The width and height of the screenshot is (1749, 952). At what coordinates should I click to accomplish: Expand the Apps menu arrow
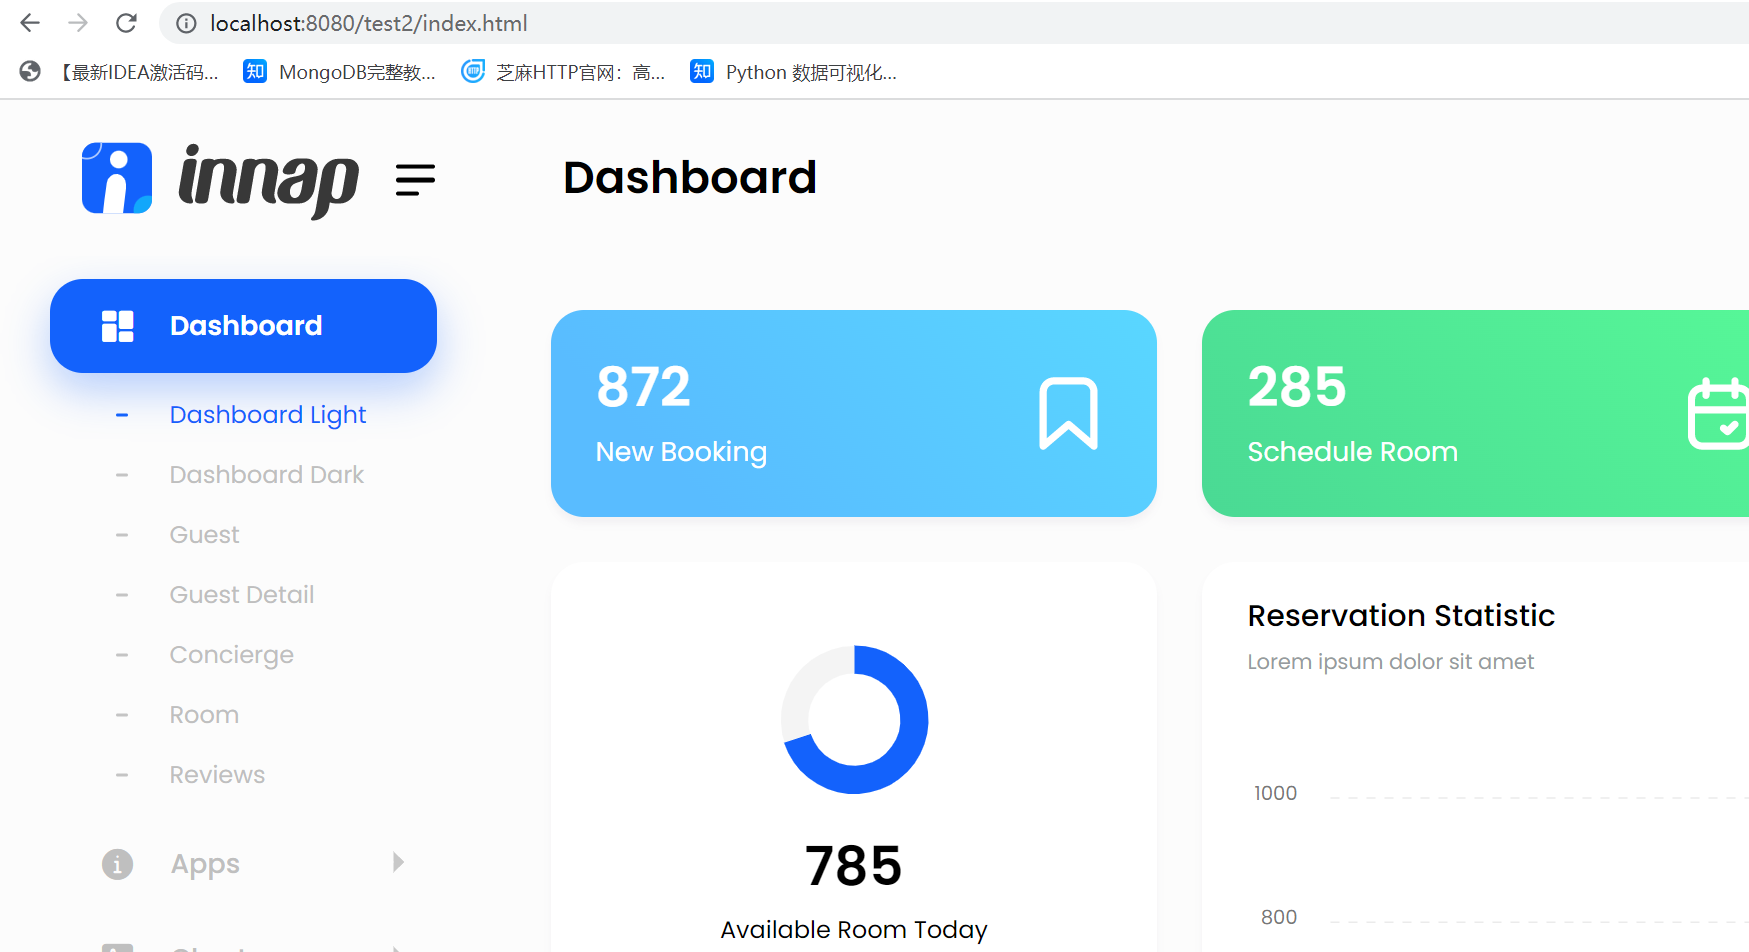[x=398, y=862]
